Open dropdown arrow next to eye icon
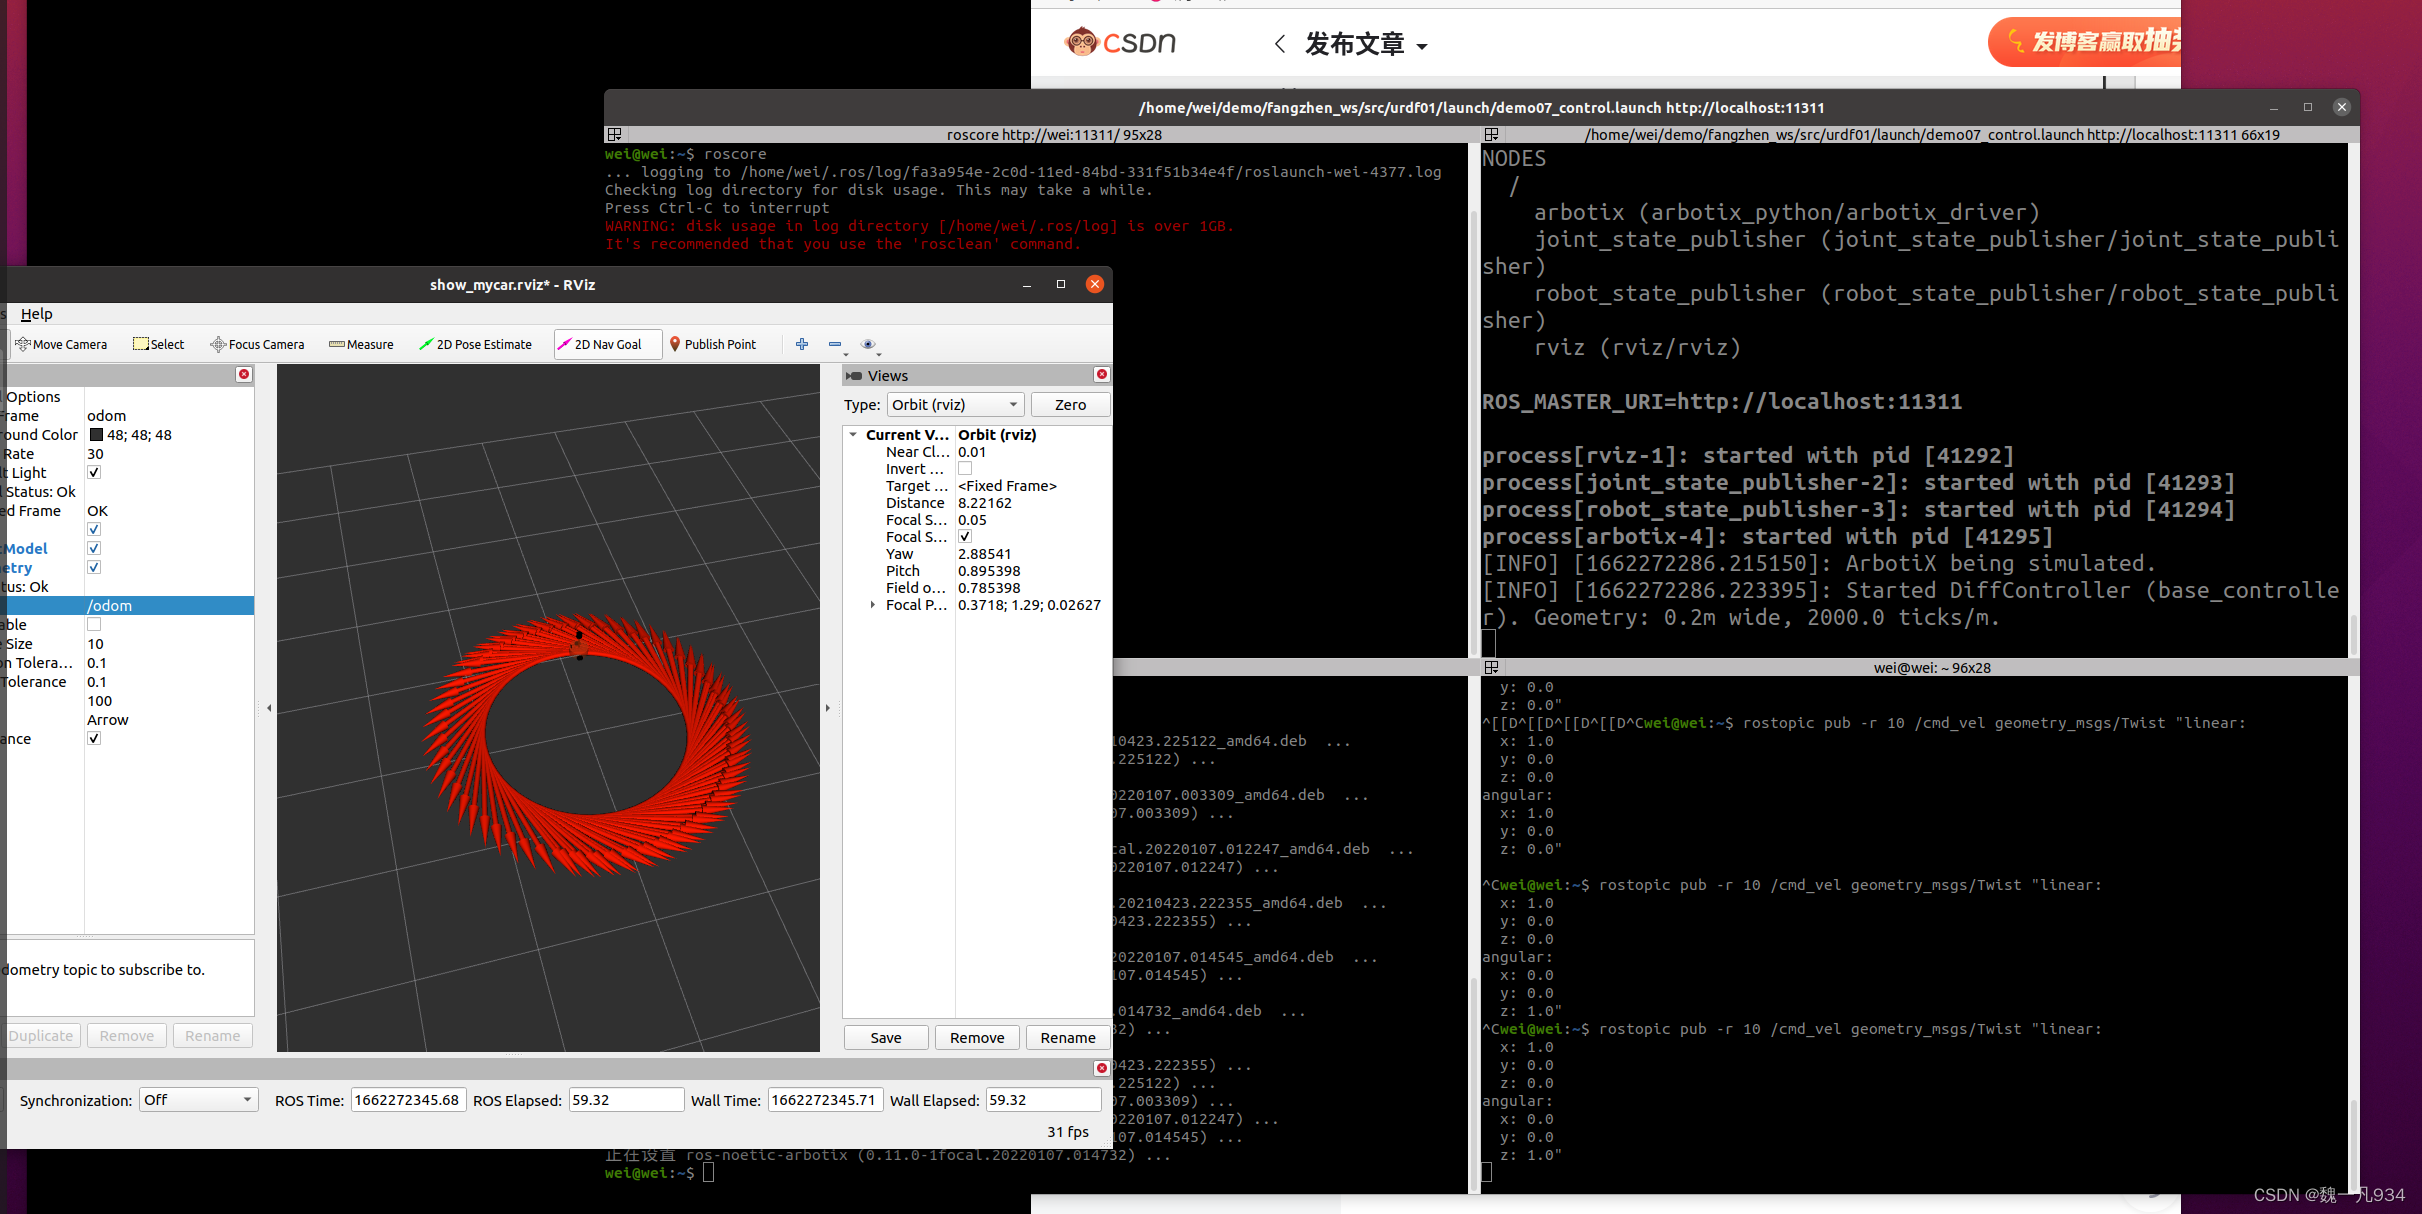The width and height of the screenshot is (2422, 1214). coord(880,354)
